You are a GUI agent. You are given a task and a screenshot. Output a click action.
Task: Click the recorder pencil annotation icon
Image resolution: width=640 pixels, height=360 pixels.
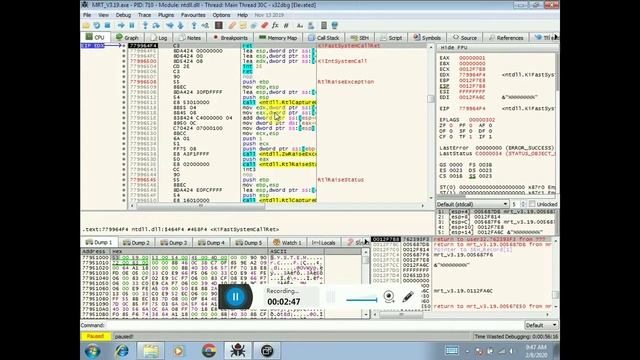pyautogui.click(x=407, y=297)
